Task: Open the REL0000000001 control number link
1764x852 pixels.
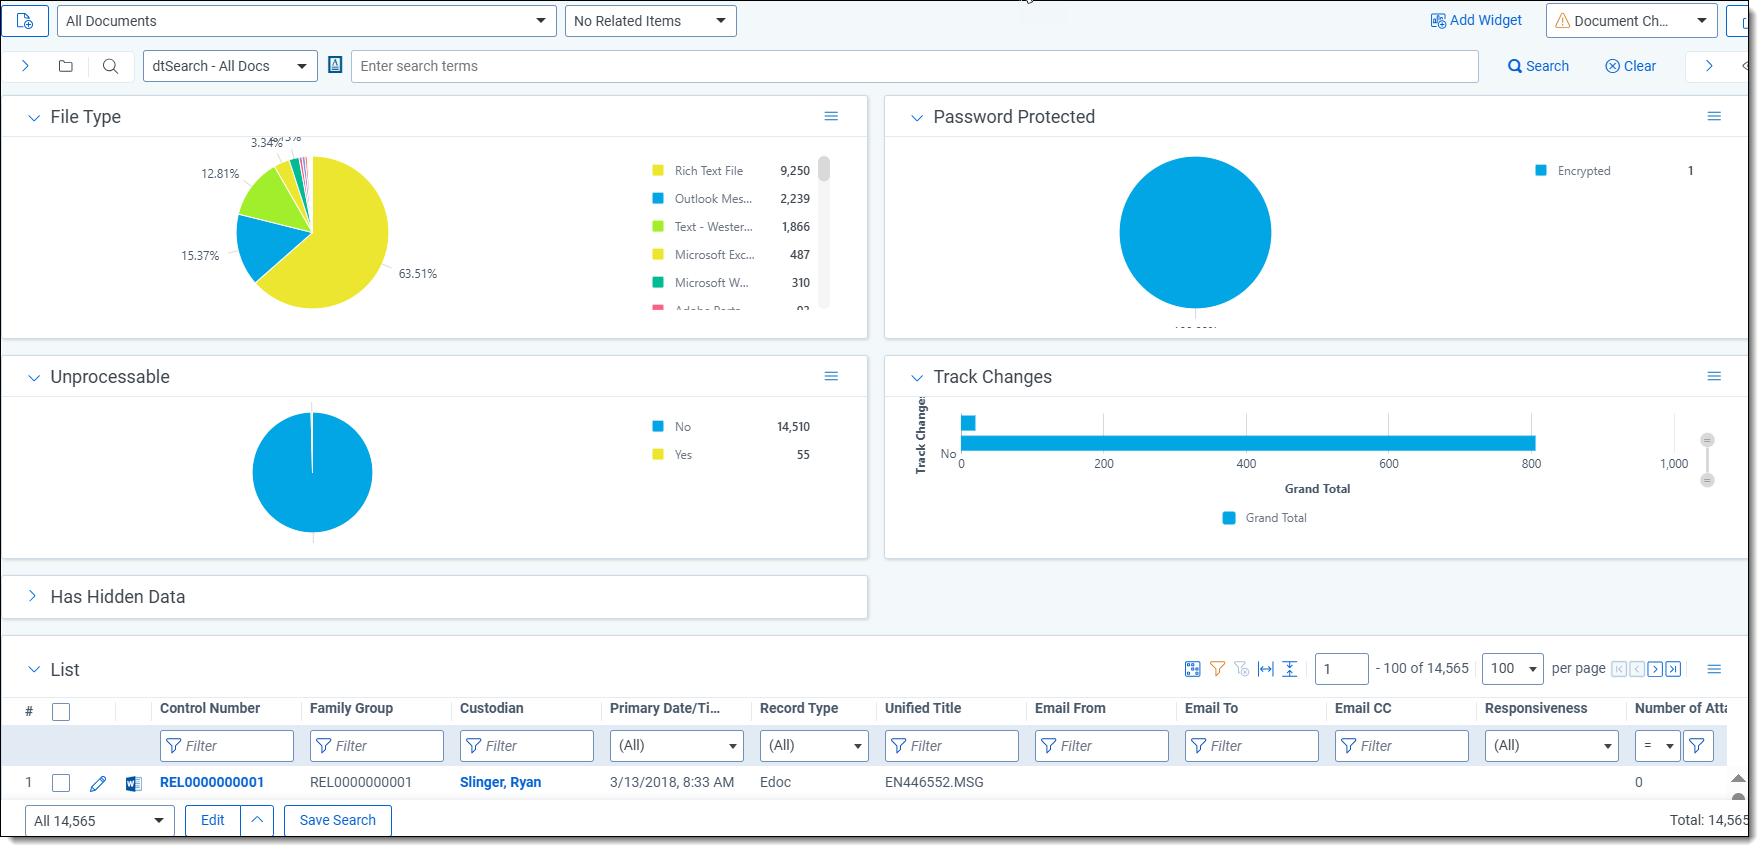Action: pyautogui.click(x=212, y=783)
